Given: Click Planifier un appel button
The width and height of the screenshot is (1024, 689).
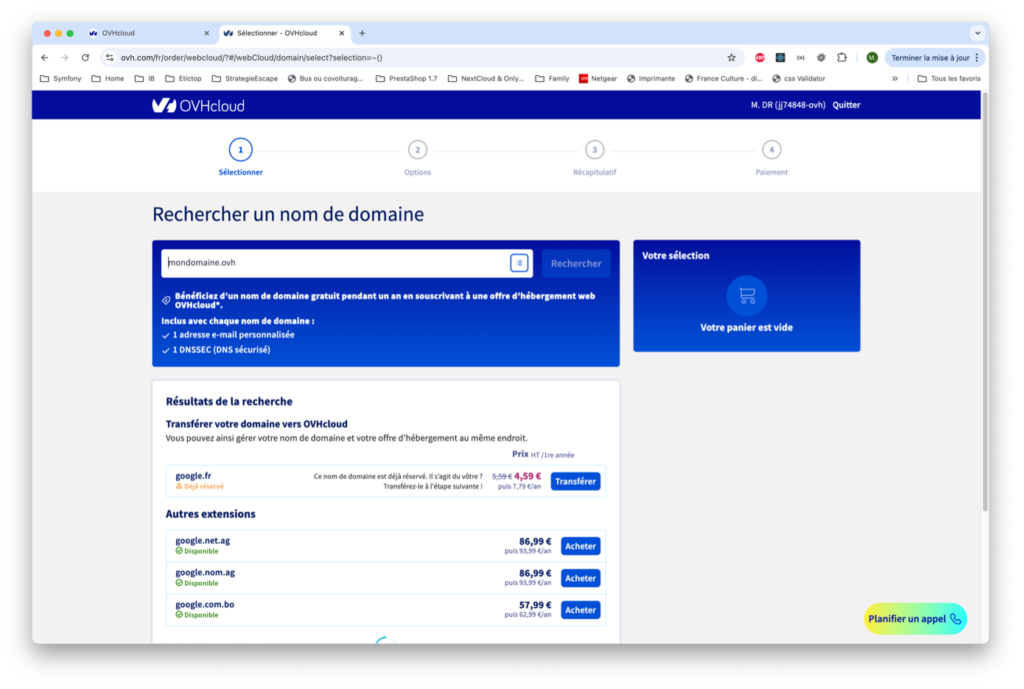Looking at the screenshot, I should [x=915, y=618].
